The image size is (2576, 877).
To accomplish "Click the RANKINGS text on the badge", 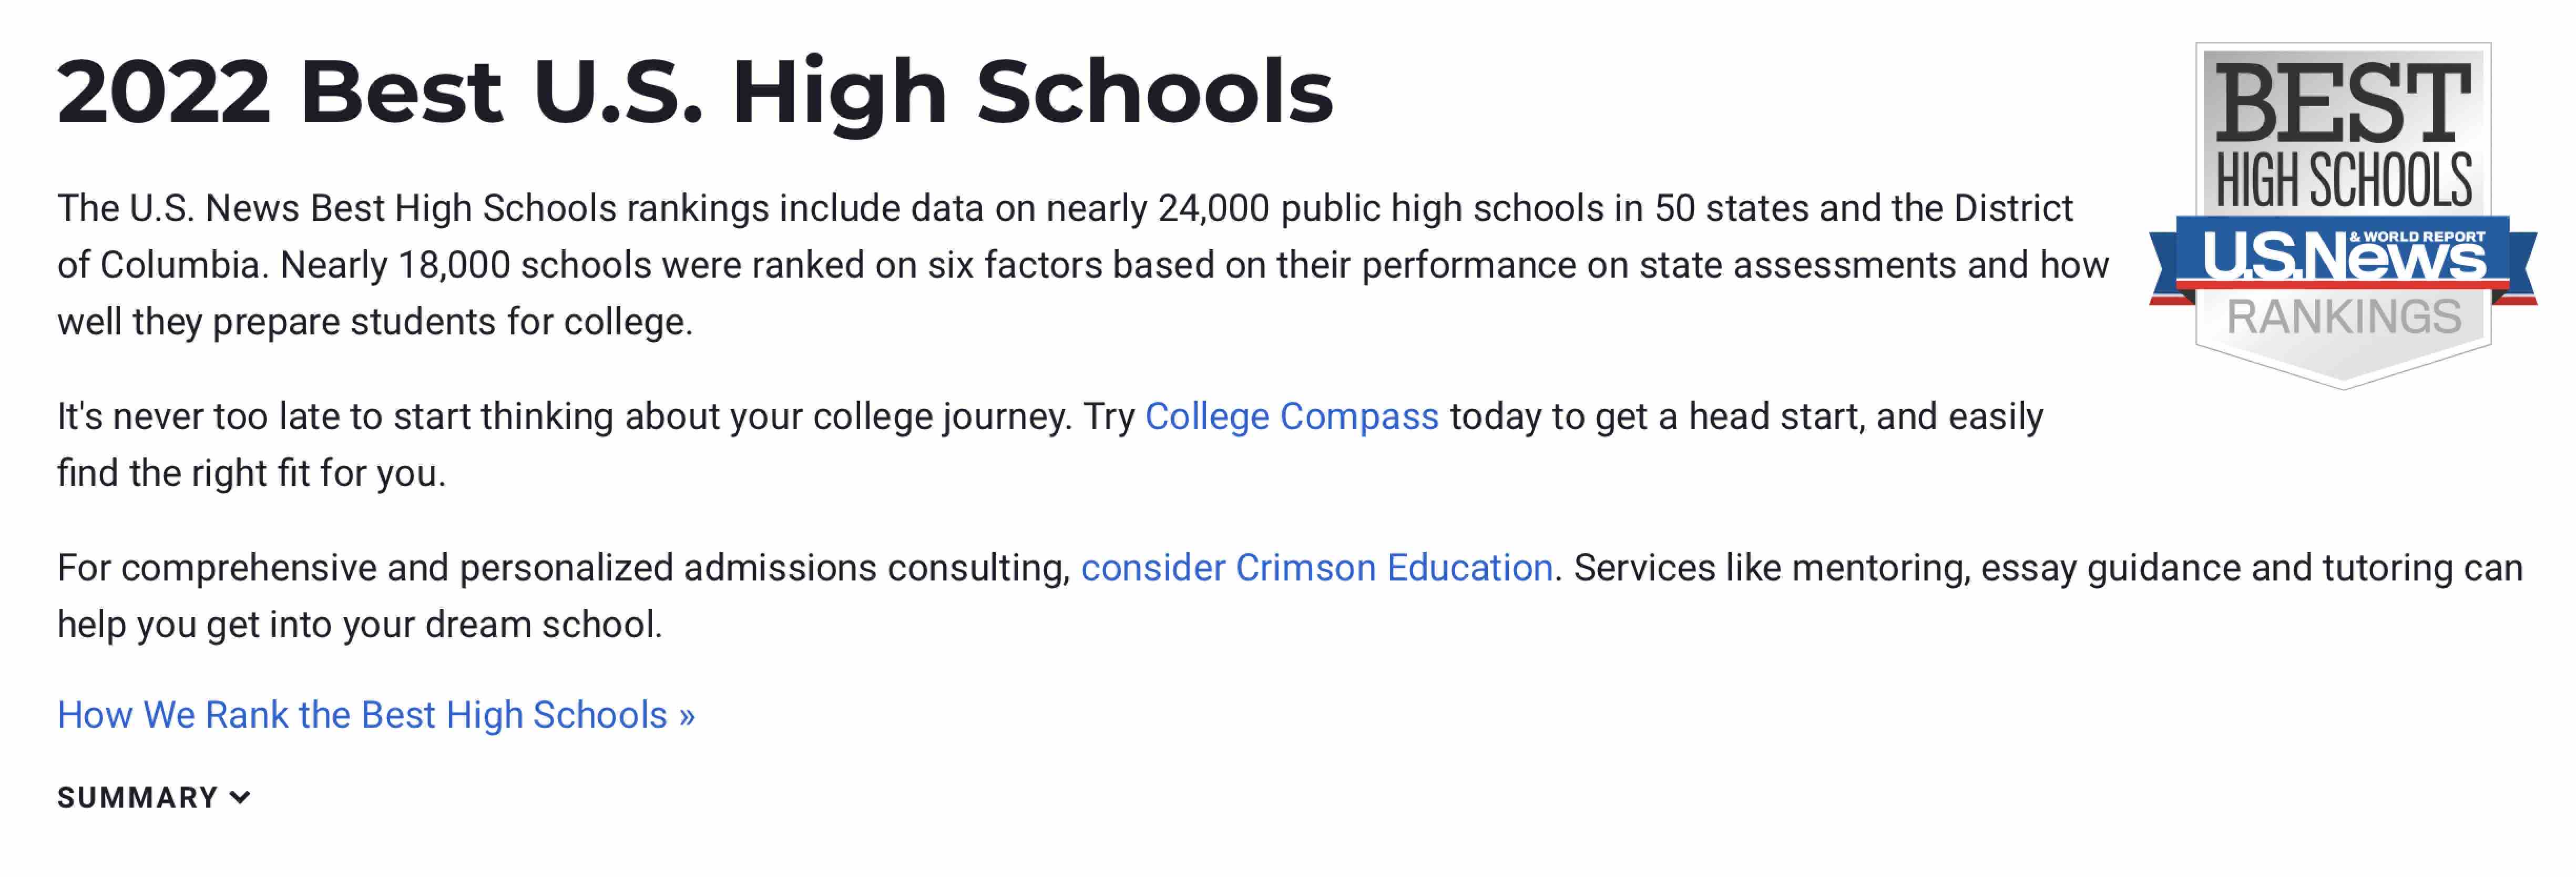I will [x=2343, y=317].
